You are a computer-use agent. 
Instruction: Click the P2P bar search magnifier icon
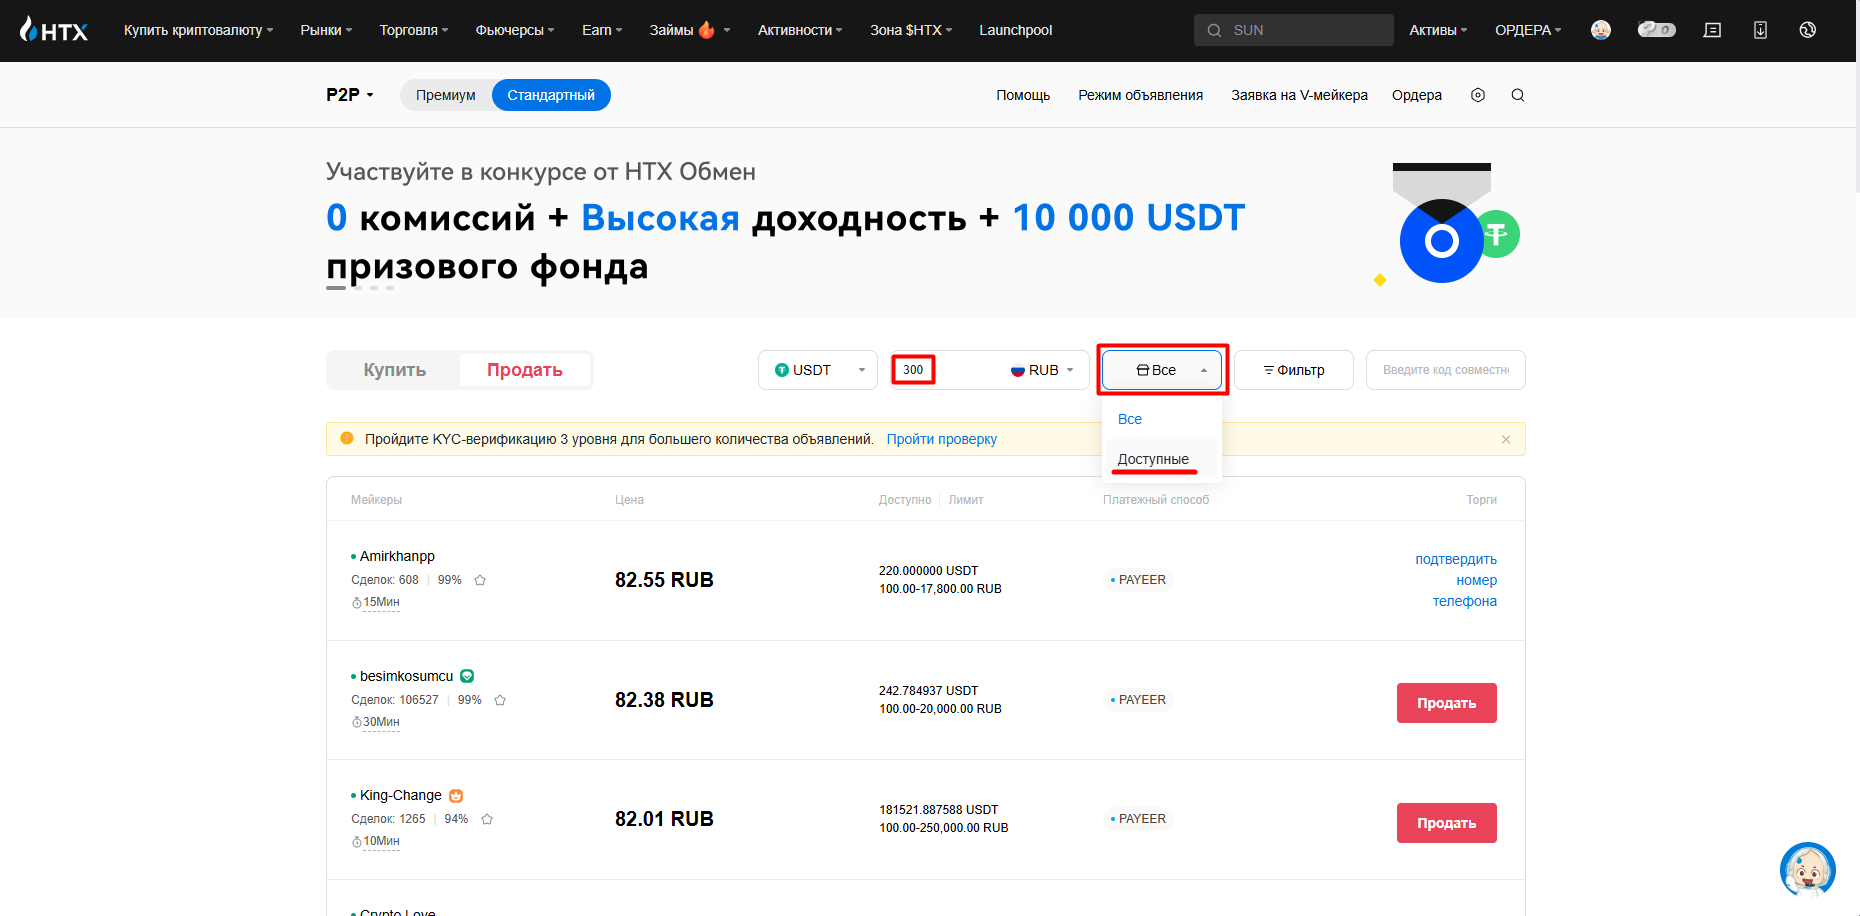click(x=1517, y=95)
